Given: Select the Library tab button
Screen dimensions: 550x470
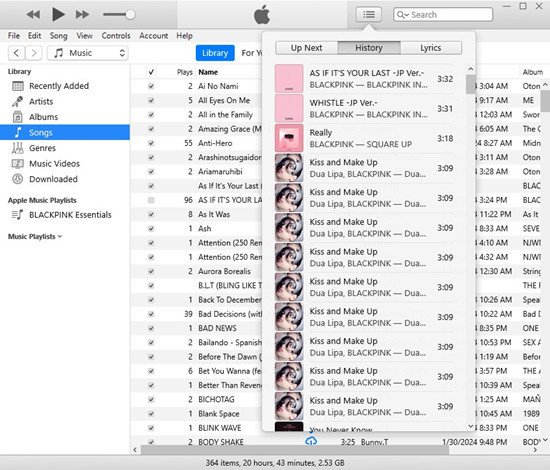Looking at the screenshot, I should (x=215, y=53).
